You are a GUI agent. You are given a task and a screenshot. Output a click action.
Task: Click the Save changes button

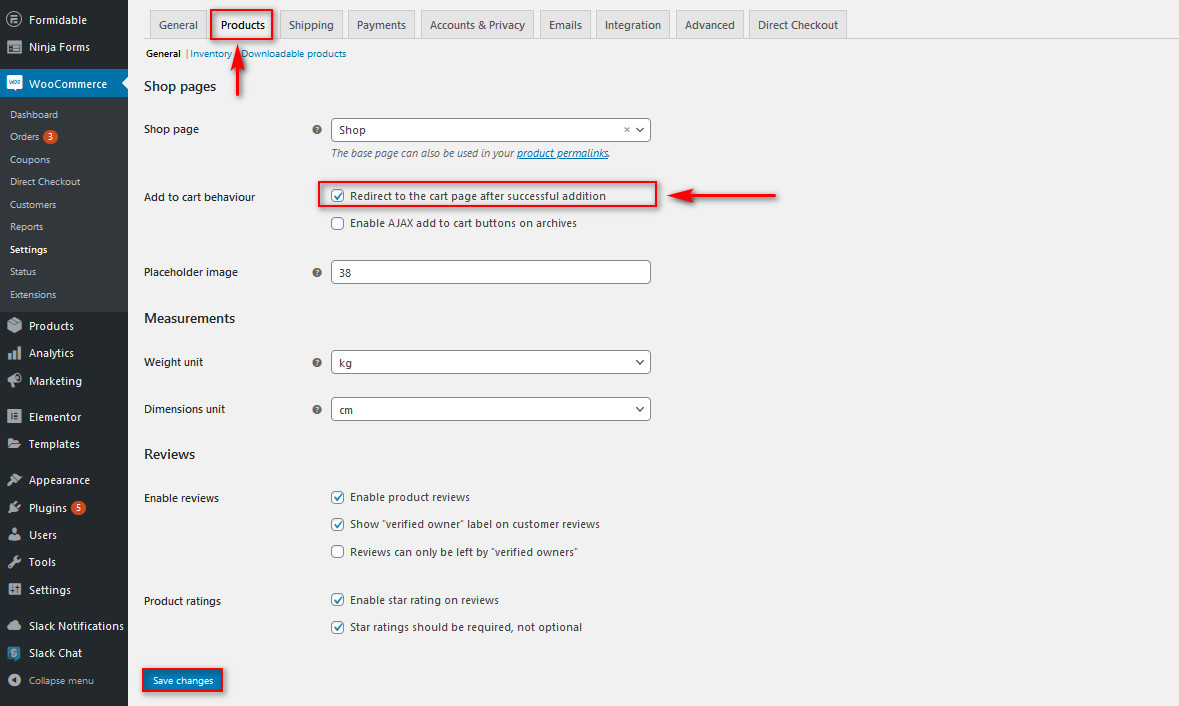[183, 681]
